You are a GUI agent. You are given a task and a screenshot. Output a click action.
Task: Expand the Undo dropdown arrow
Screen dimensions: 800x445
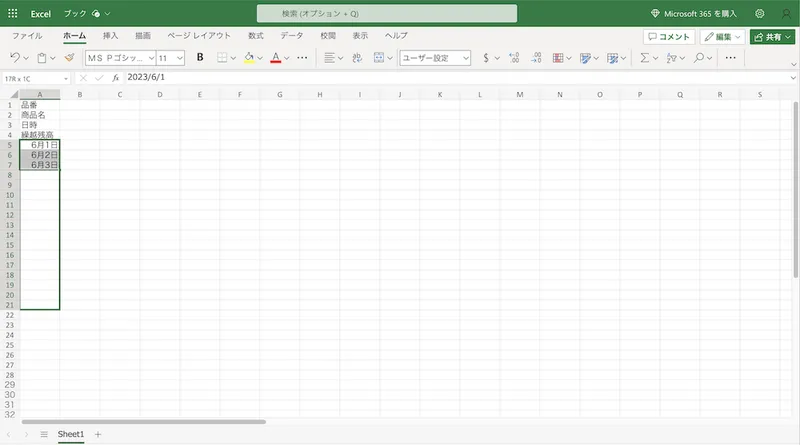point(26,58)
